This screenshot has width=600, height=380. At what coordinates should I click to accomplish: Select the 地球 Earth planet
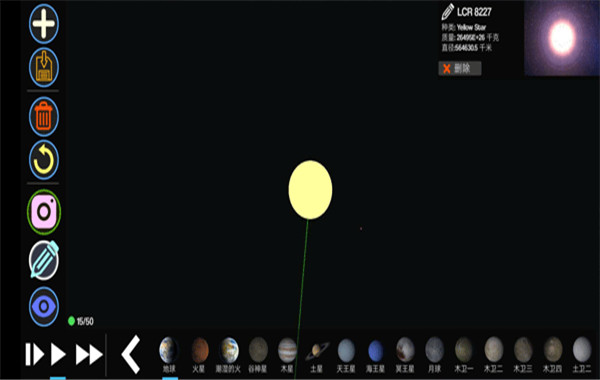[169, 355]
